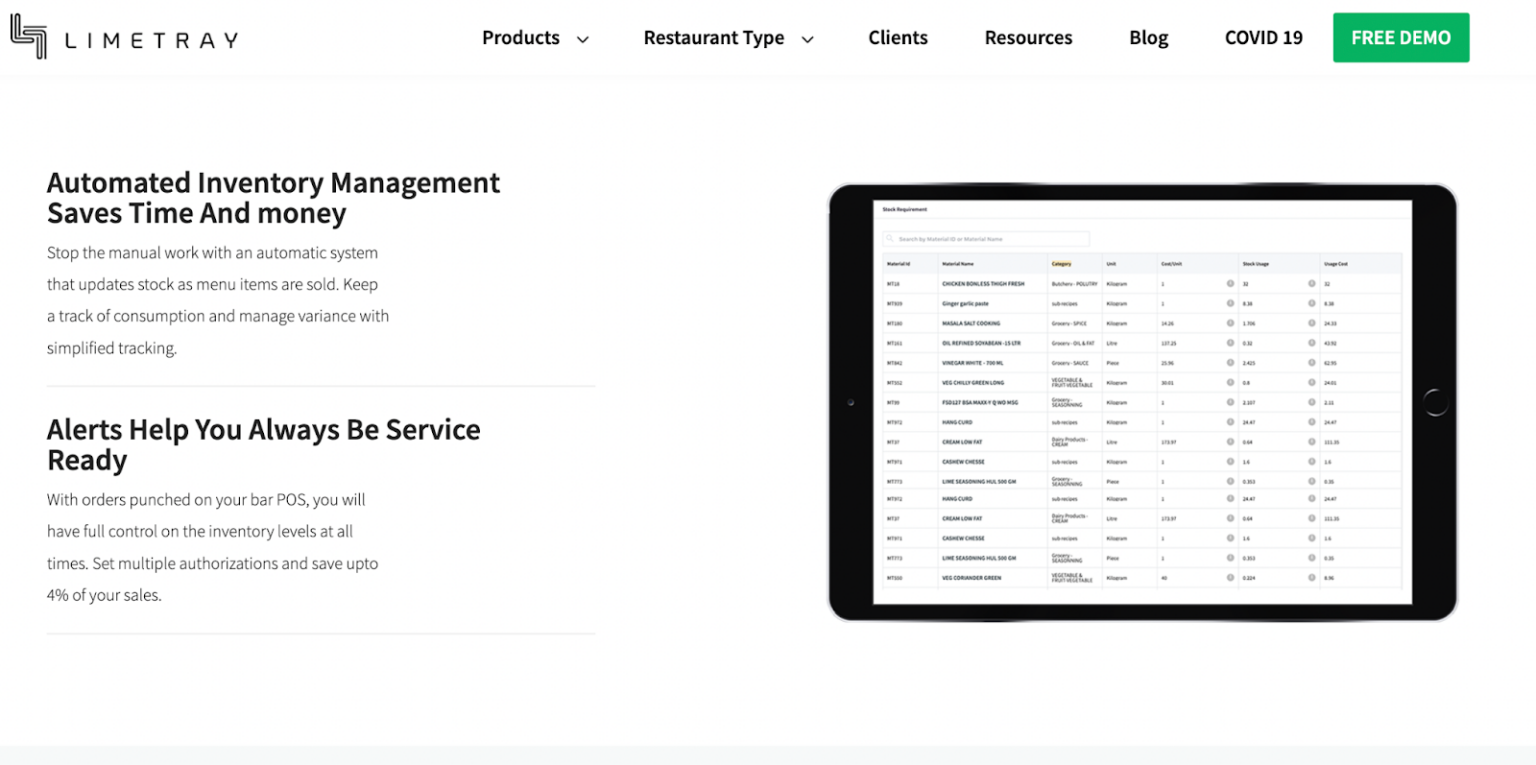Image resolution: width=1536 pixels, height=765 pixels.
Task: Click the search magnifier icon
Action: pos(893,239)
